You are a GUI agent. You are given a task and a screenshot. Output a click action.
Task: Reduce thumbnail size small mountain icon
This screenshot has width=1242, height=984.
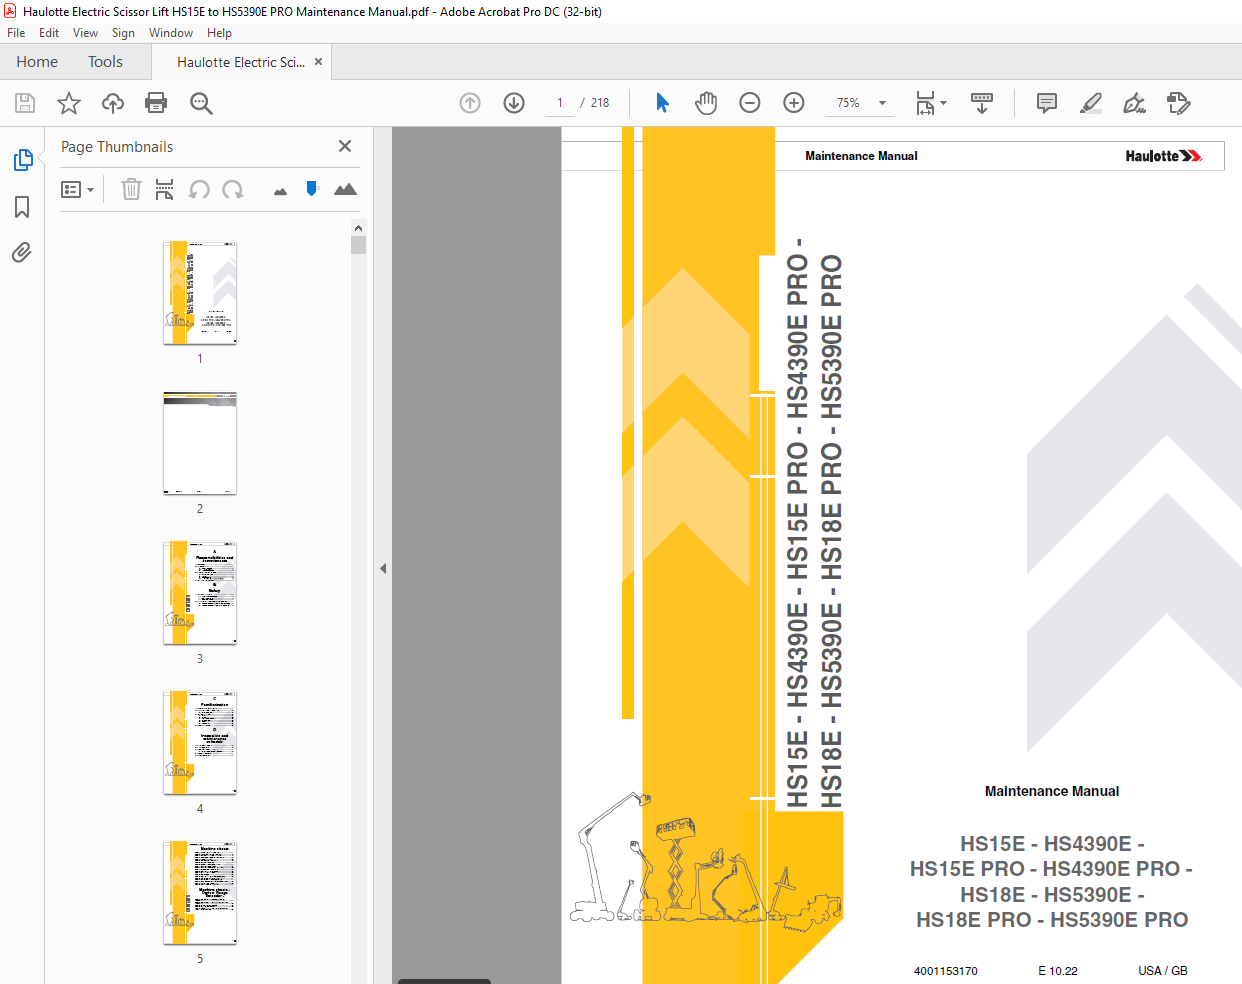click(x=280, y=191)
